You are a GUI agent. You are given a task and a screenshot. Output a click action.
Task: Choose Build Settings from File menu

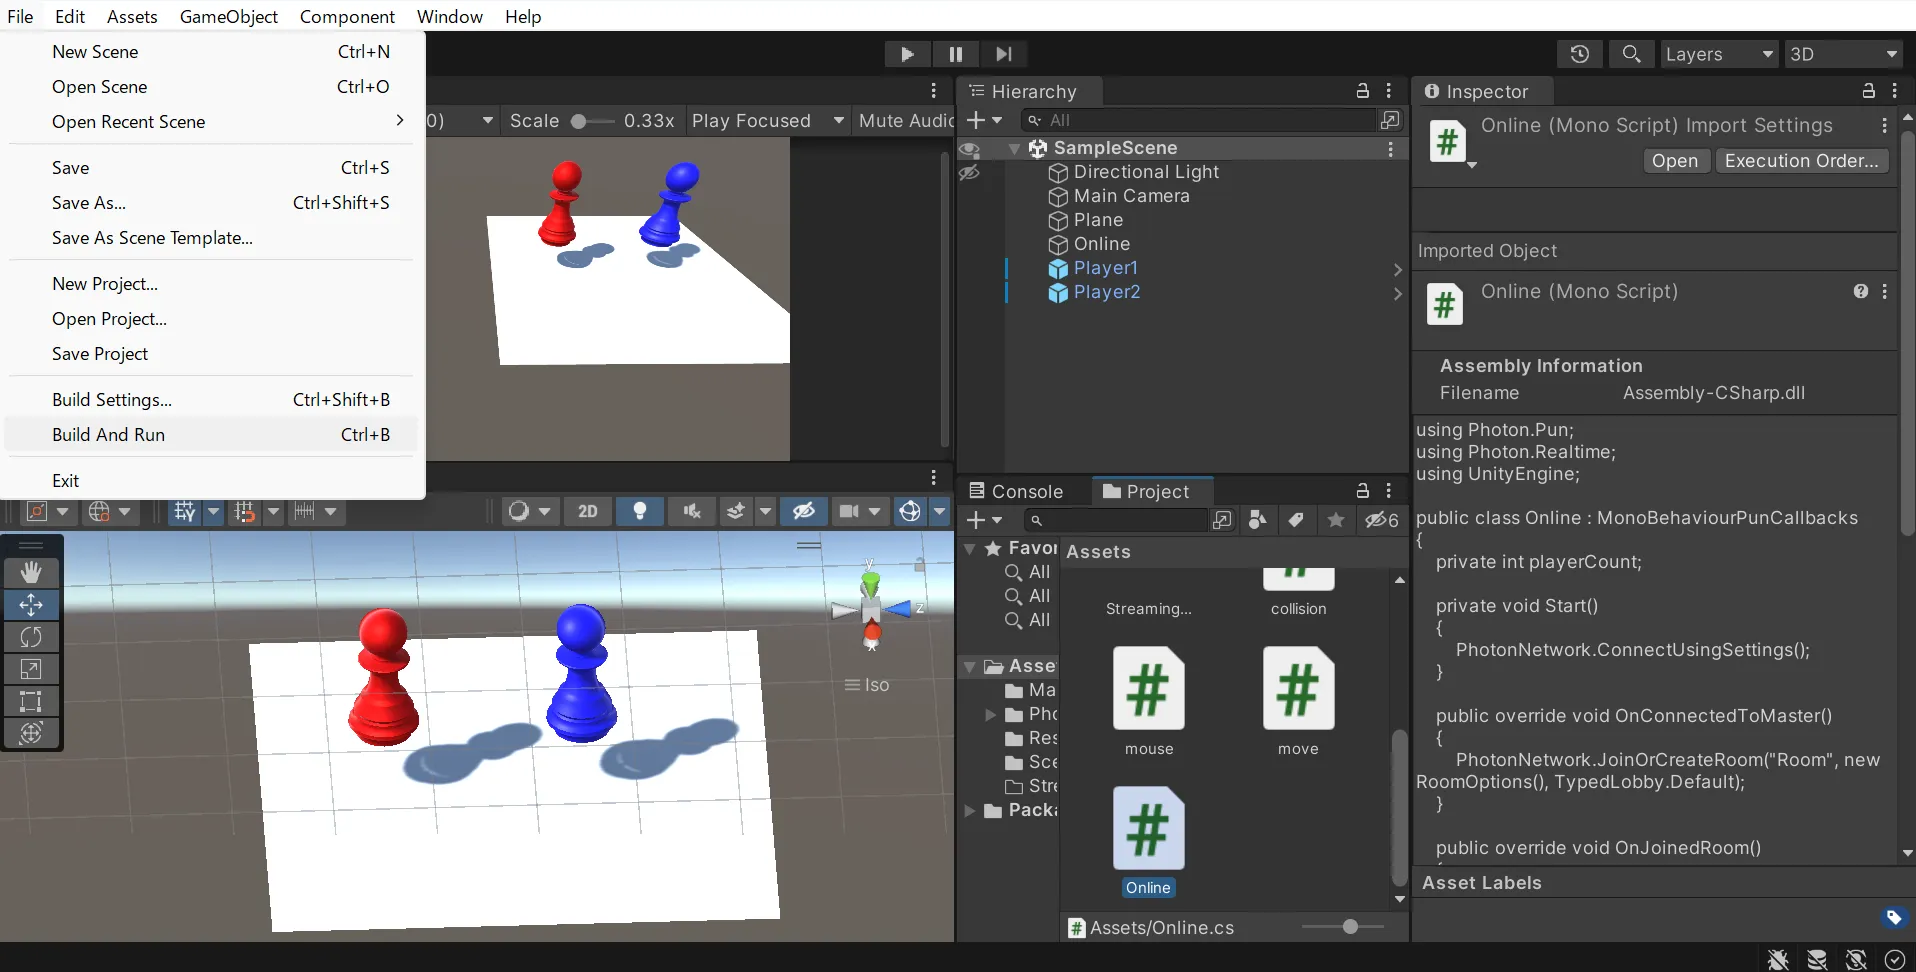[211, 399]
